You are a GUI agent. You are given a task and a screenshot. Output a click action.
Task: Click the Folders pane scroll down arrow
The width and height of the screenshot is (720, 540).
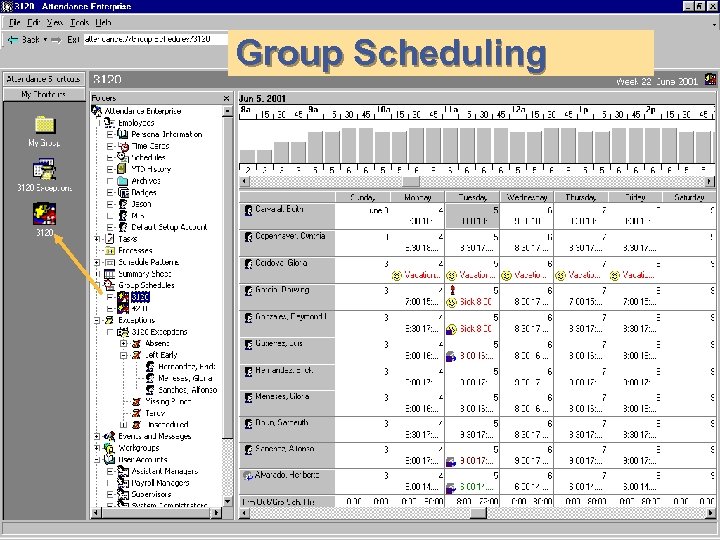click(227, 501)
